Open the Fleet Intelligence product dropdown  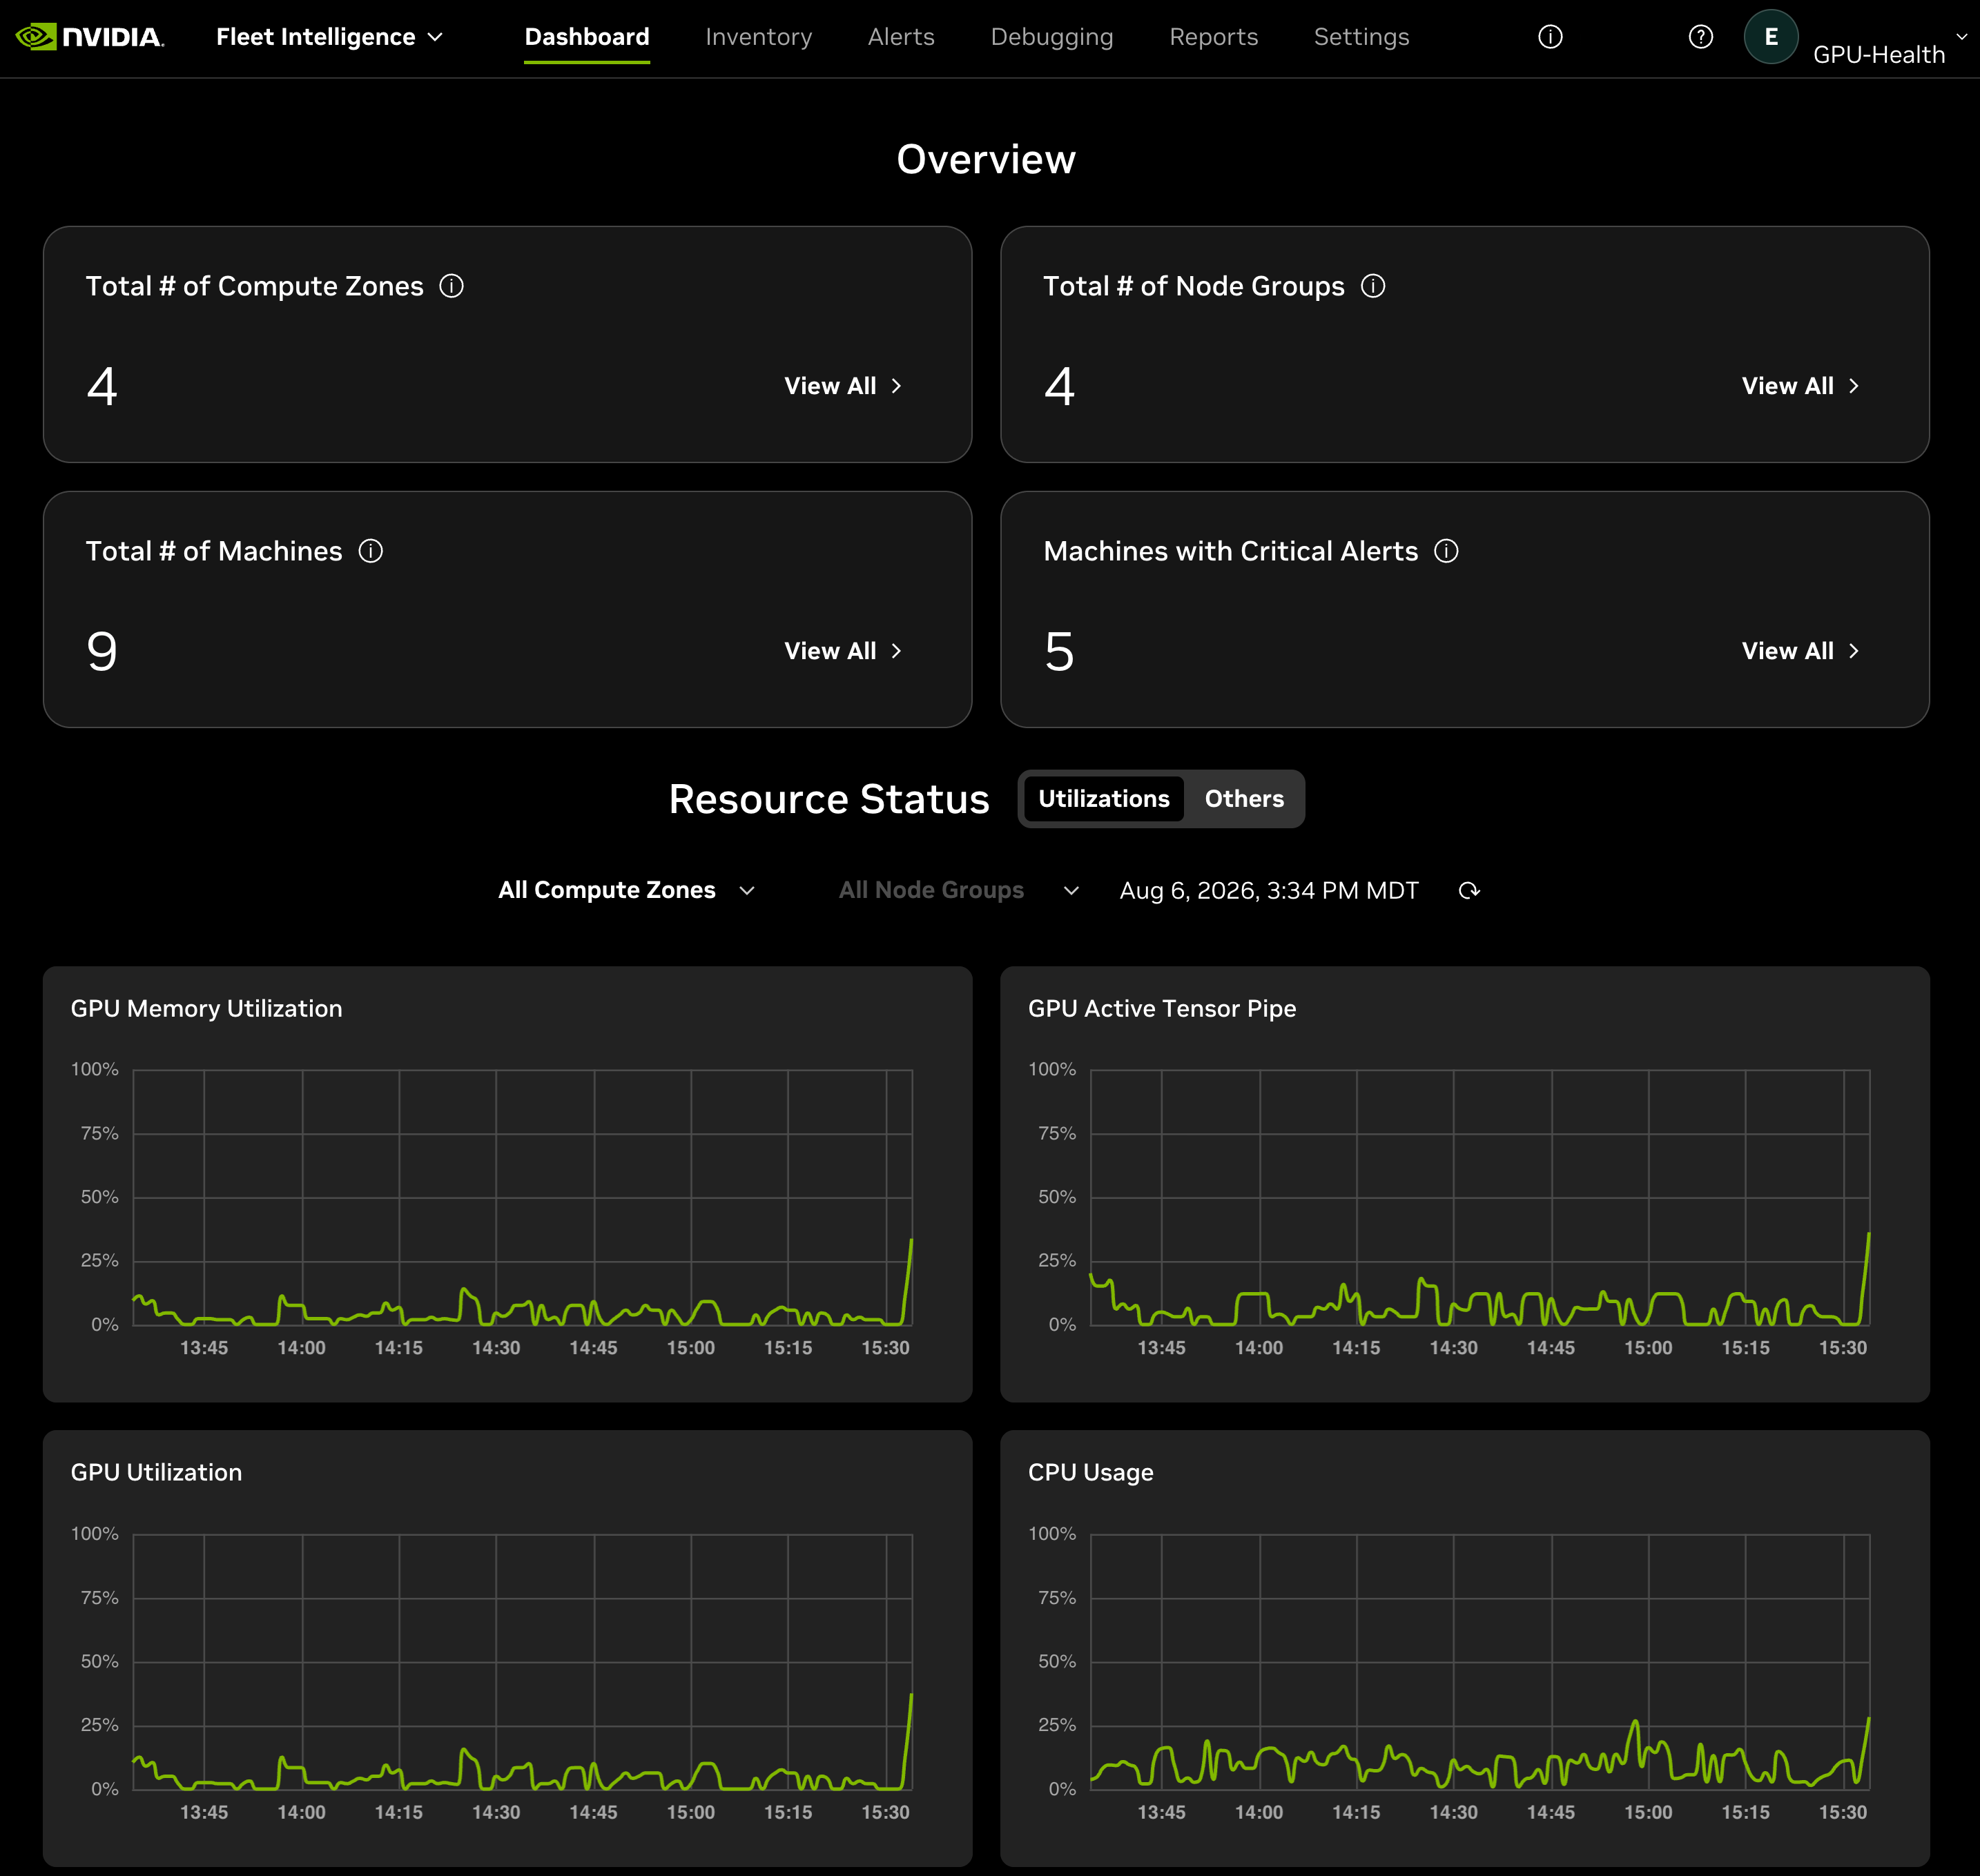coord(329,37)
